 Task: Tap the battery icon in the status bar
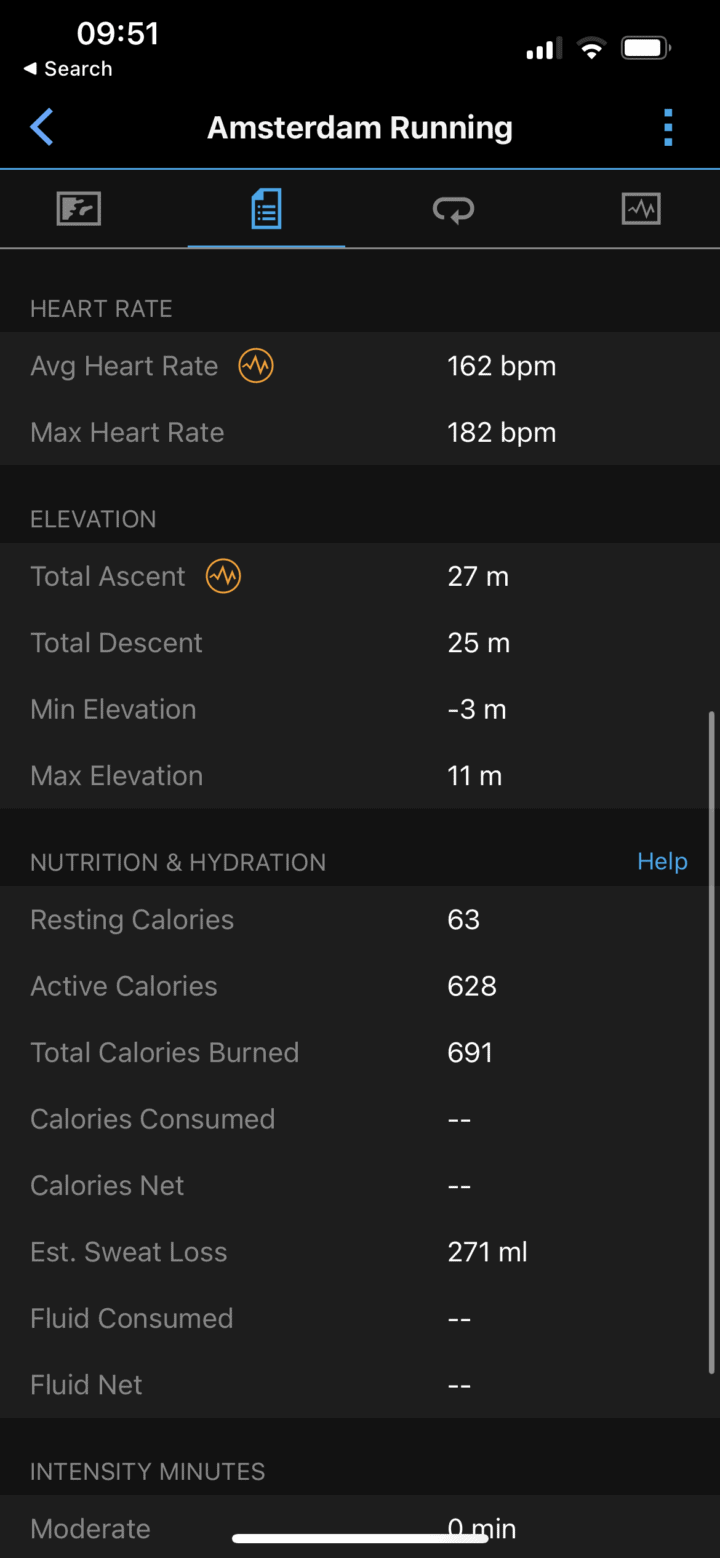(x=646, y=48)
